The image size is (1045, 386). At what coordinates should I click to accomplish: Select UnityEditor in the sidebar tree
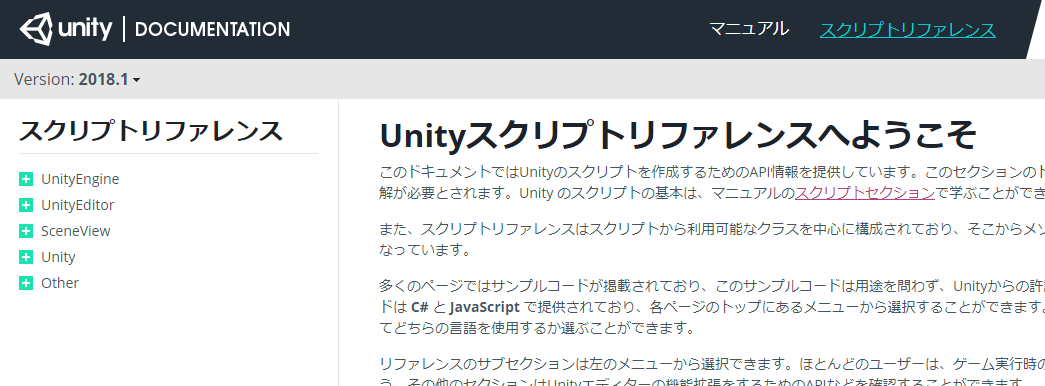(x=77, y=205)
